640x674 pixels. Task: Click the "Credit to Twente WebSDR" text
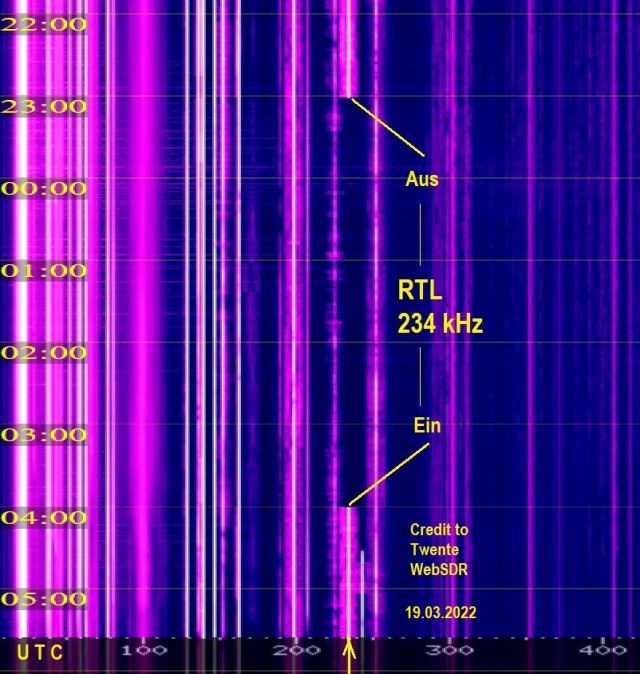click(x=438, y=549)
